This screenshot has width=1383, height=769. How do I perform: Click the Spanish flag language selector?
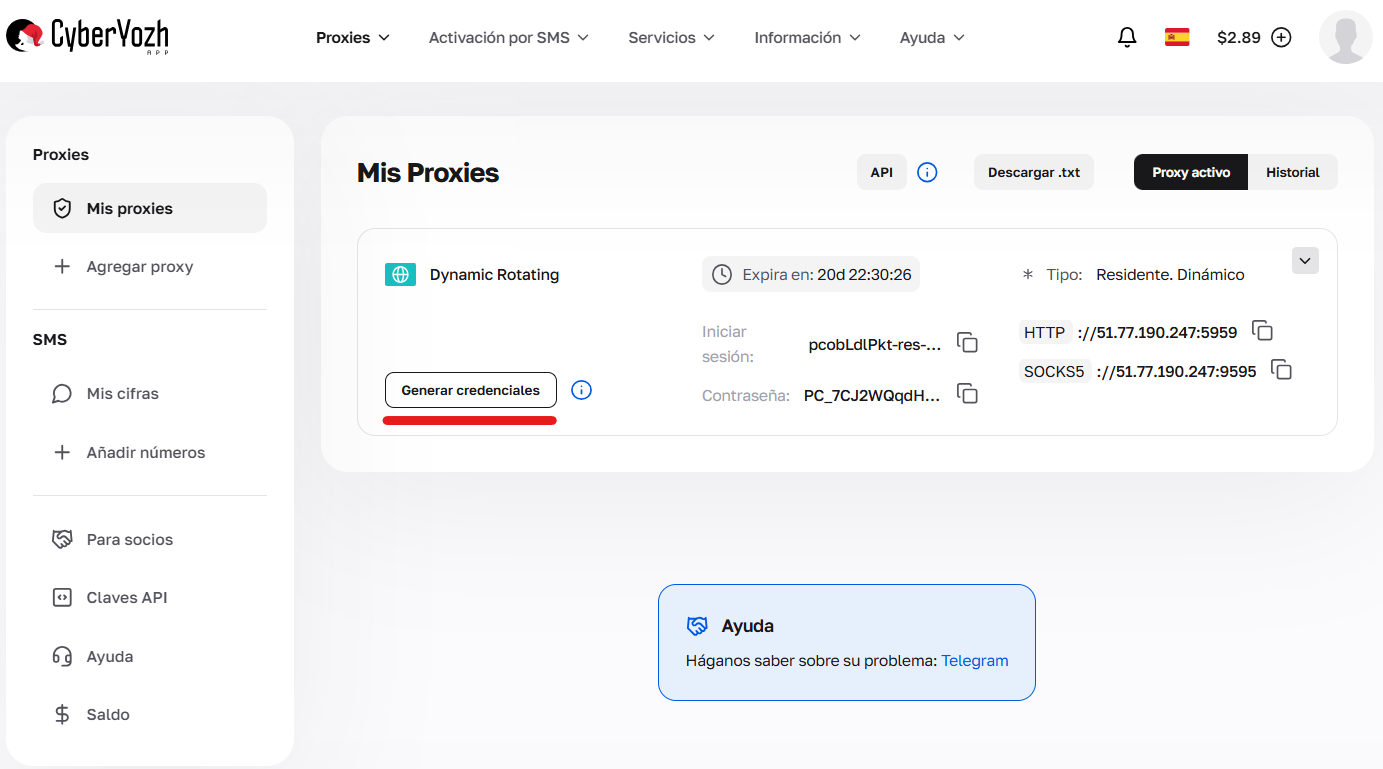[1177, 36]
